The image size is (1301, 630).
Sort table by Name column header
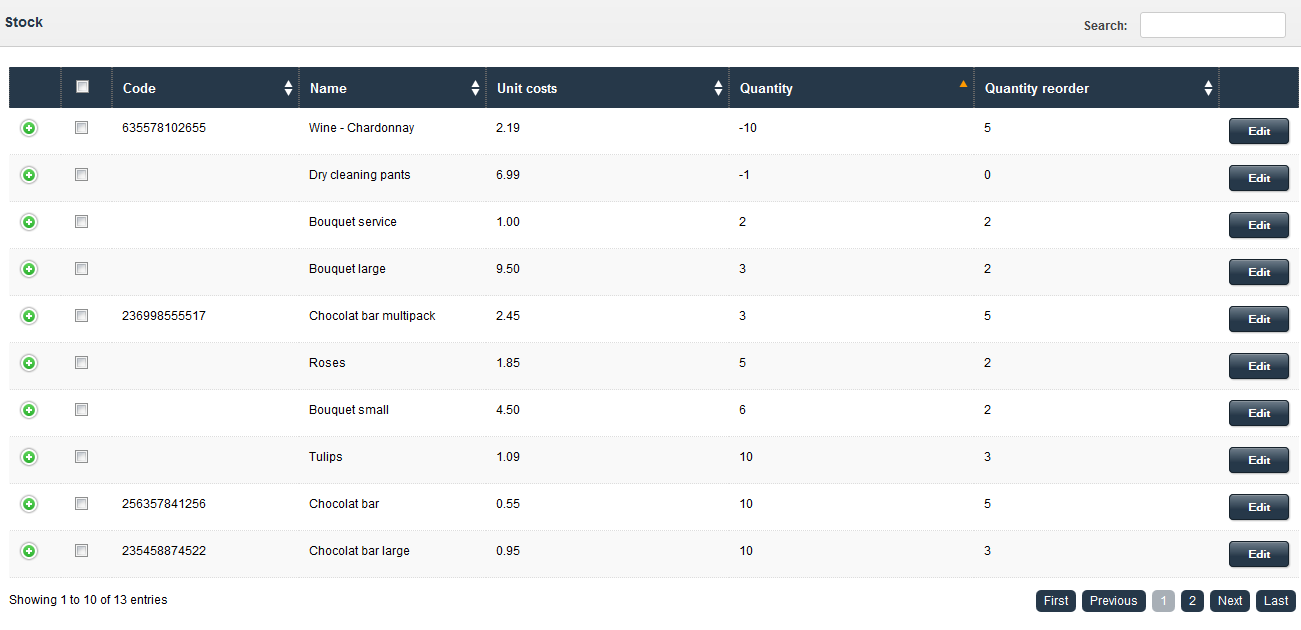coord(328,88)
